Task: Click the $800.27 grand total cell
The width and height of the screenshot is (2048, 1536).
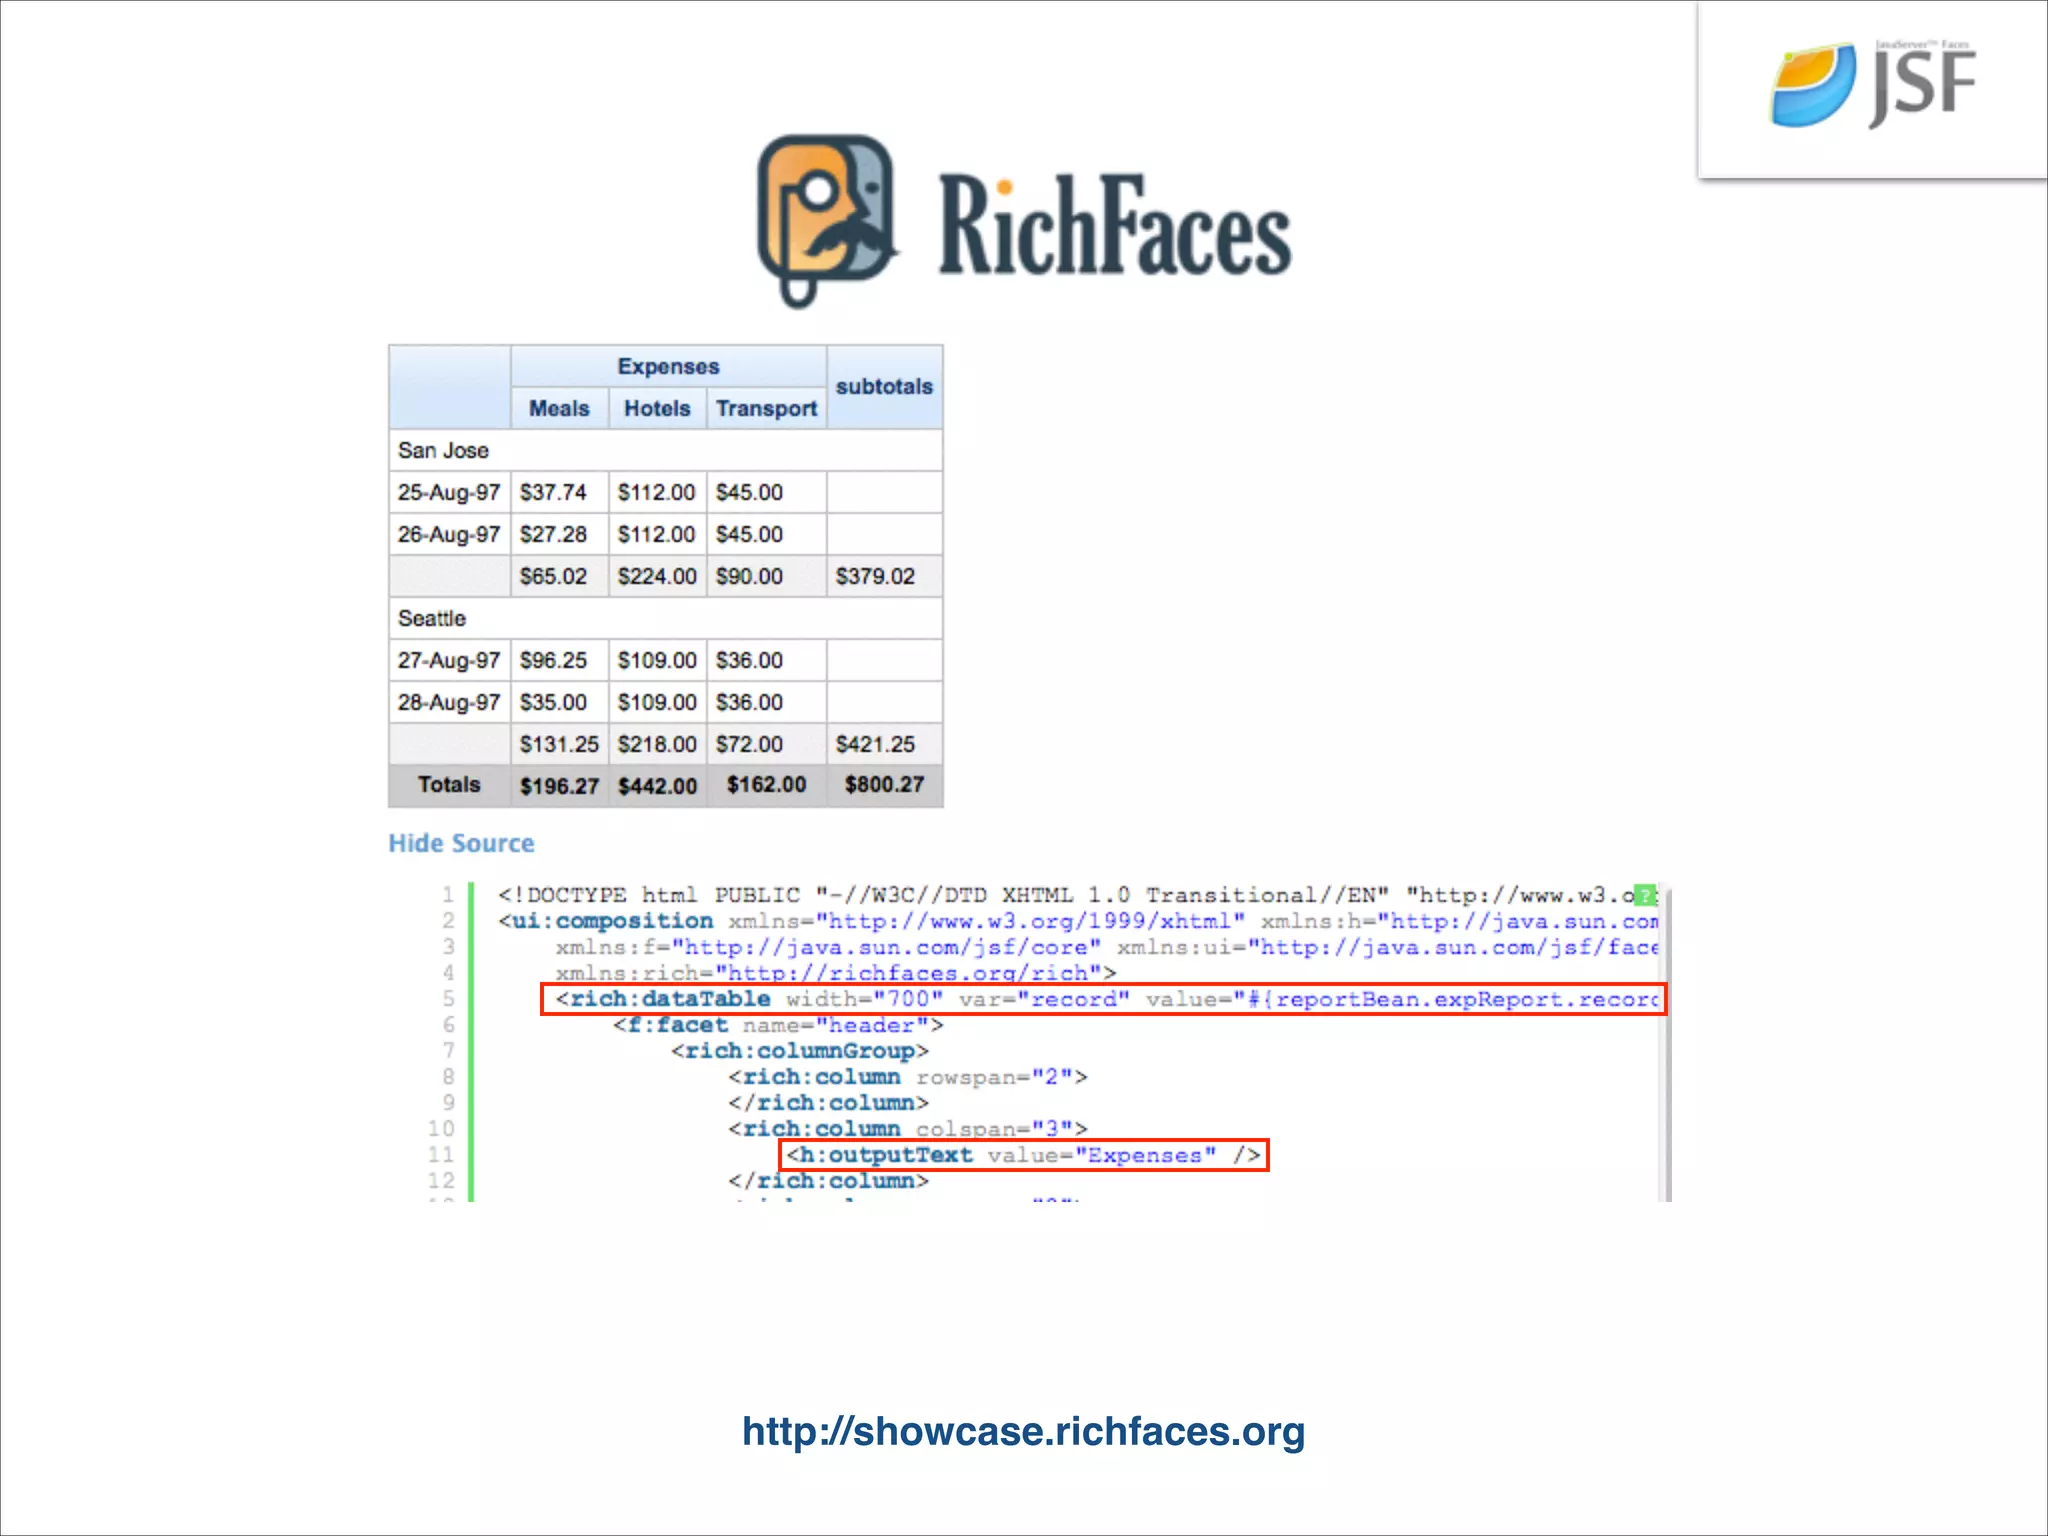Action: 884,785
